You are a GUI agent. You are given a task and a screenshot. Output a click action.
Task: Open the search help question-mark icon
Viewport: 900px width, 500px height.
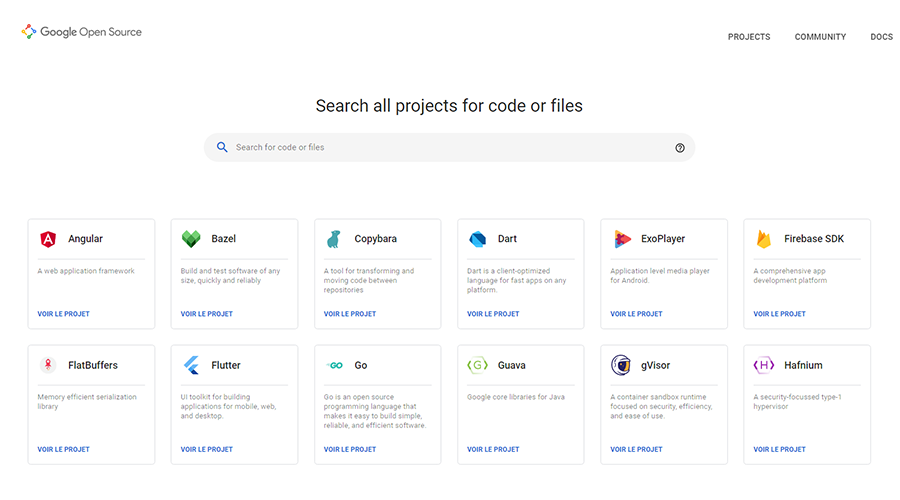680,148
